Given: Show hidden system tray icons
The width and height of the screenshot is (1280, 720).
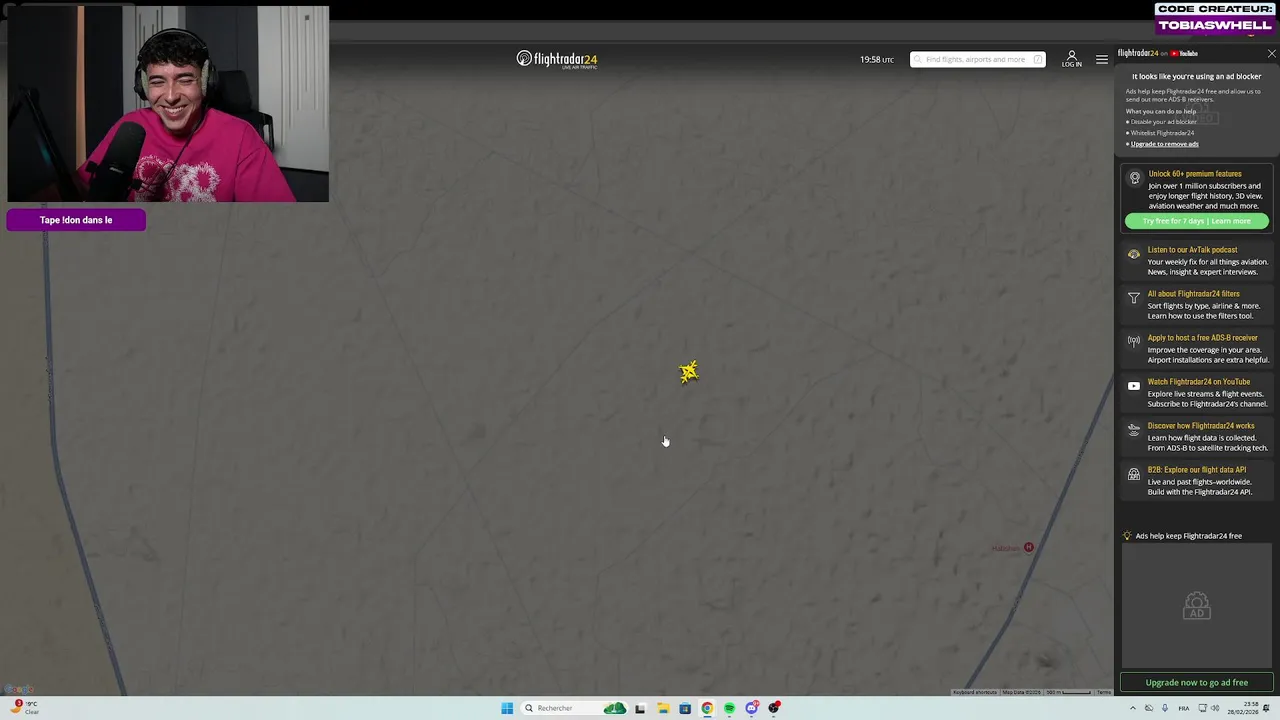Looking at the screenshot, I should tap(1133, 708).
